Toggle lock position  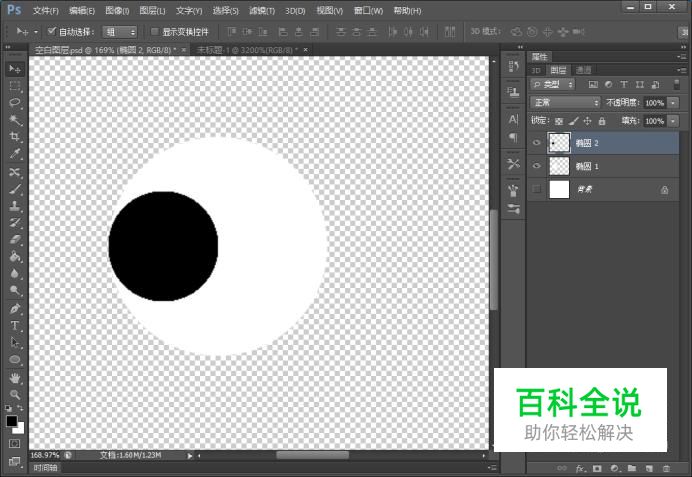(x=587, y=121)
